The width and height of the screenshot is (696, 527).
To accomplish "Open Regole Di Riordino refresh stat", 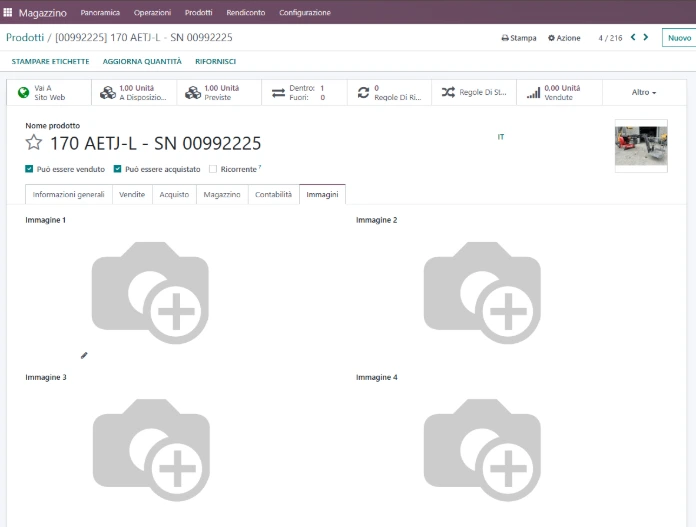I will pyautogui.click(x=389, y=92).
